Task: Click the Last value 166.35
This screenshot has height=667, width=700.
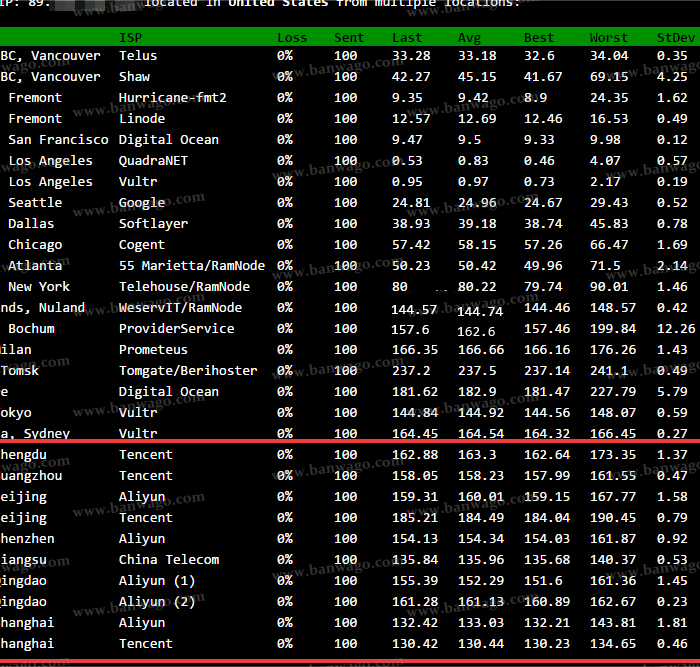Action: pyautogui.click(x=415, y=350)
